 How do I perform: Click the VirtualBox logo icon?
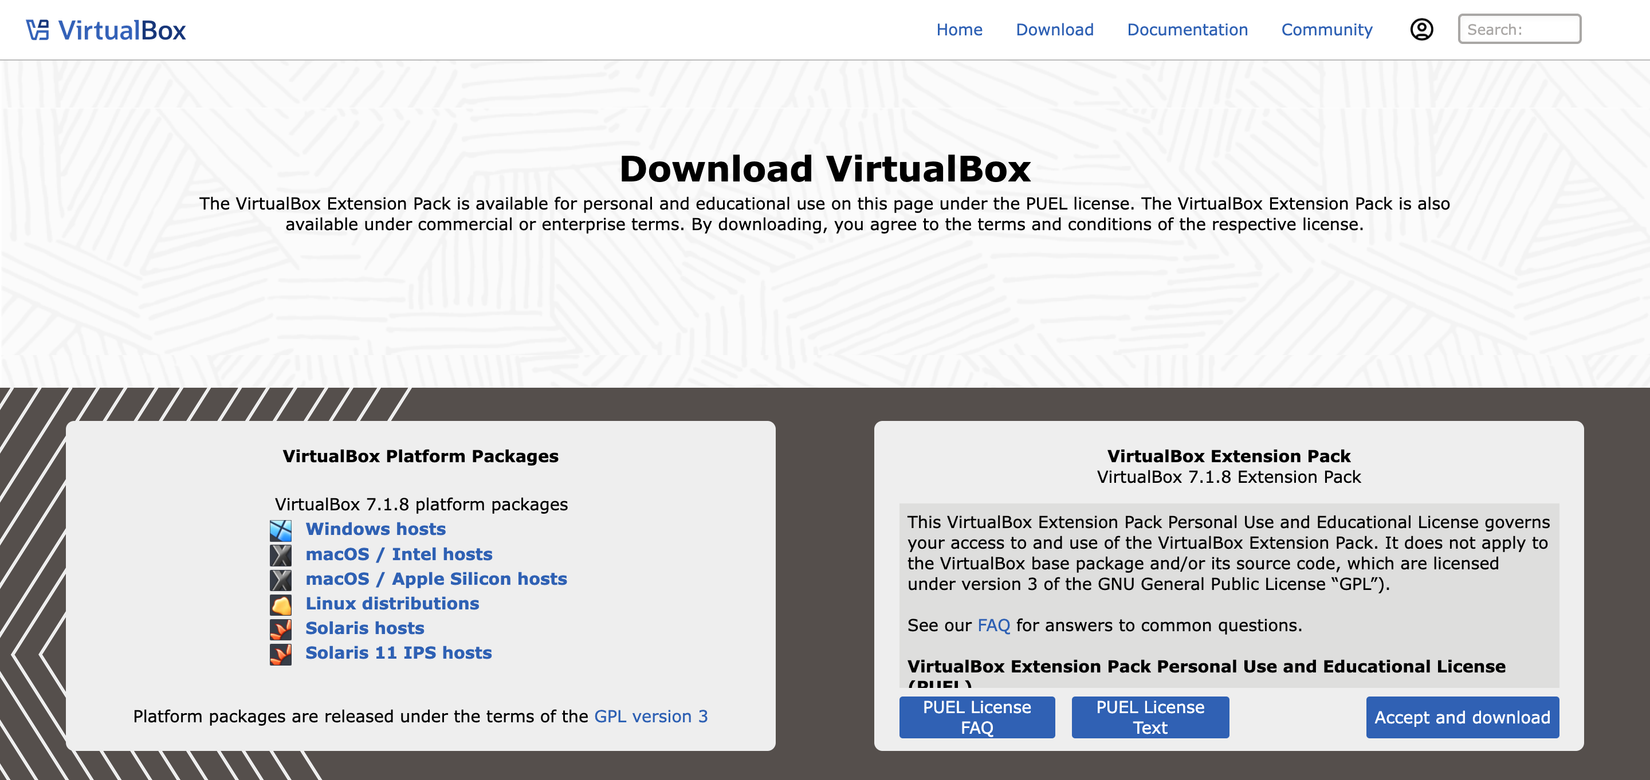[x=37, y=30]
